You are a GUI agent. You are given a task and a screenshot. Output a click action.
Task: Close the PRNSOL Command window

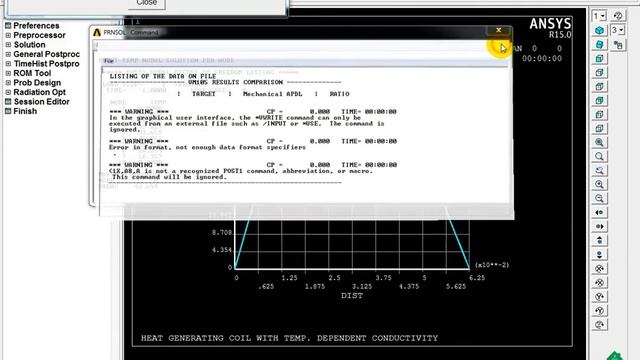pos(498,30)
